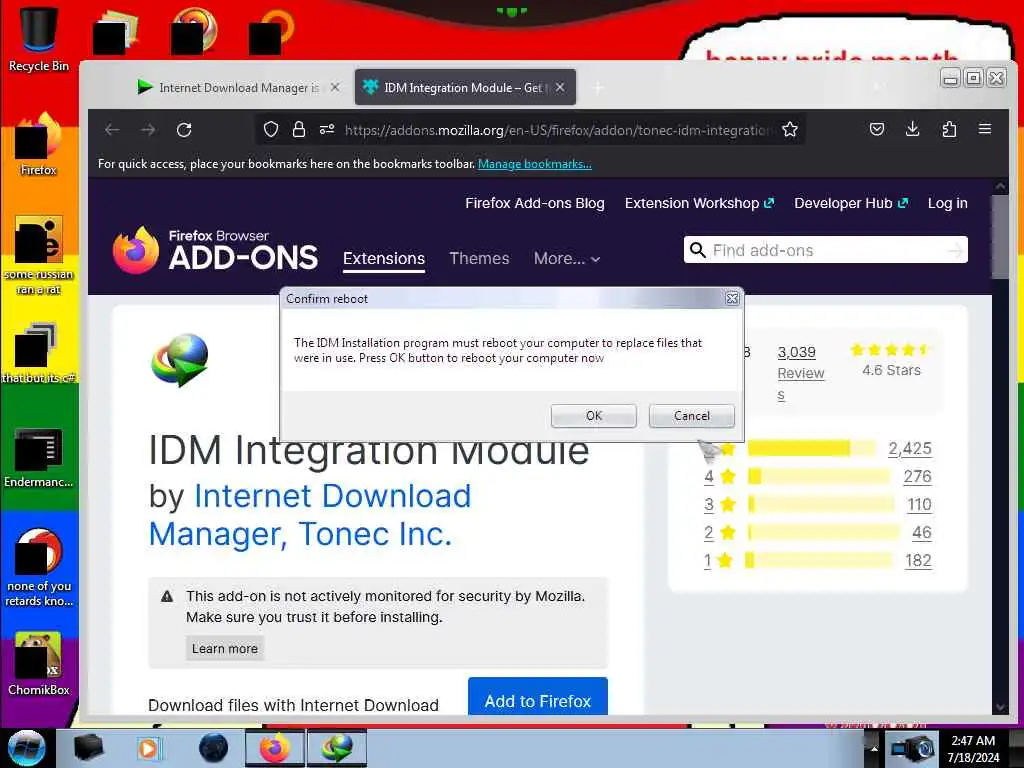Click the Find add-ons search field
Screen dimensions: 1024x768
coord(825,250)
